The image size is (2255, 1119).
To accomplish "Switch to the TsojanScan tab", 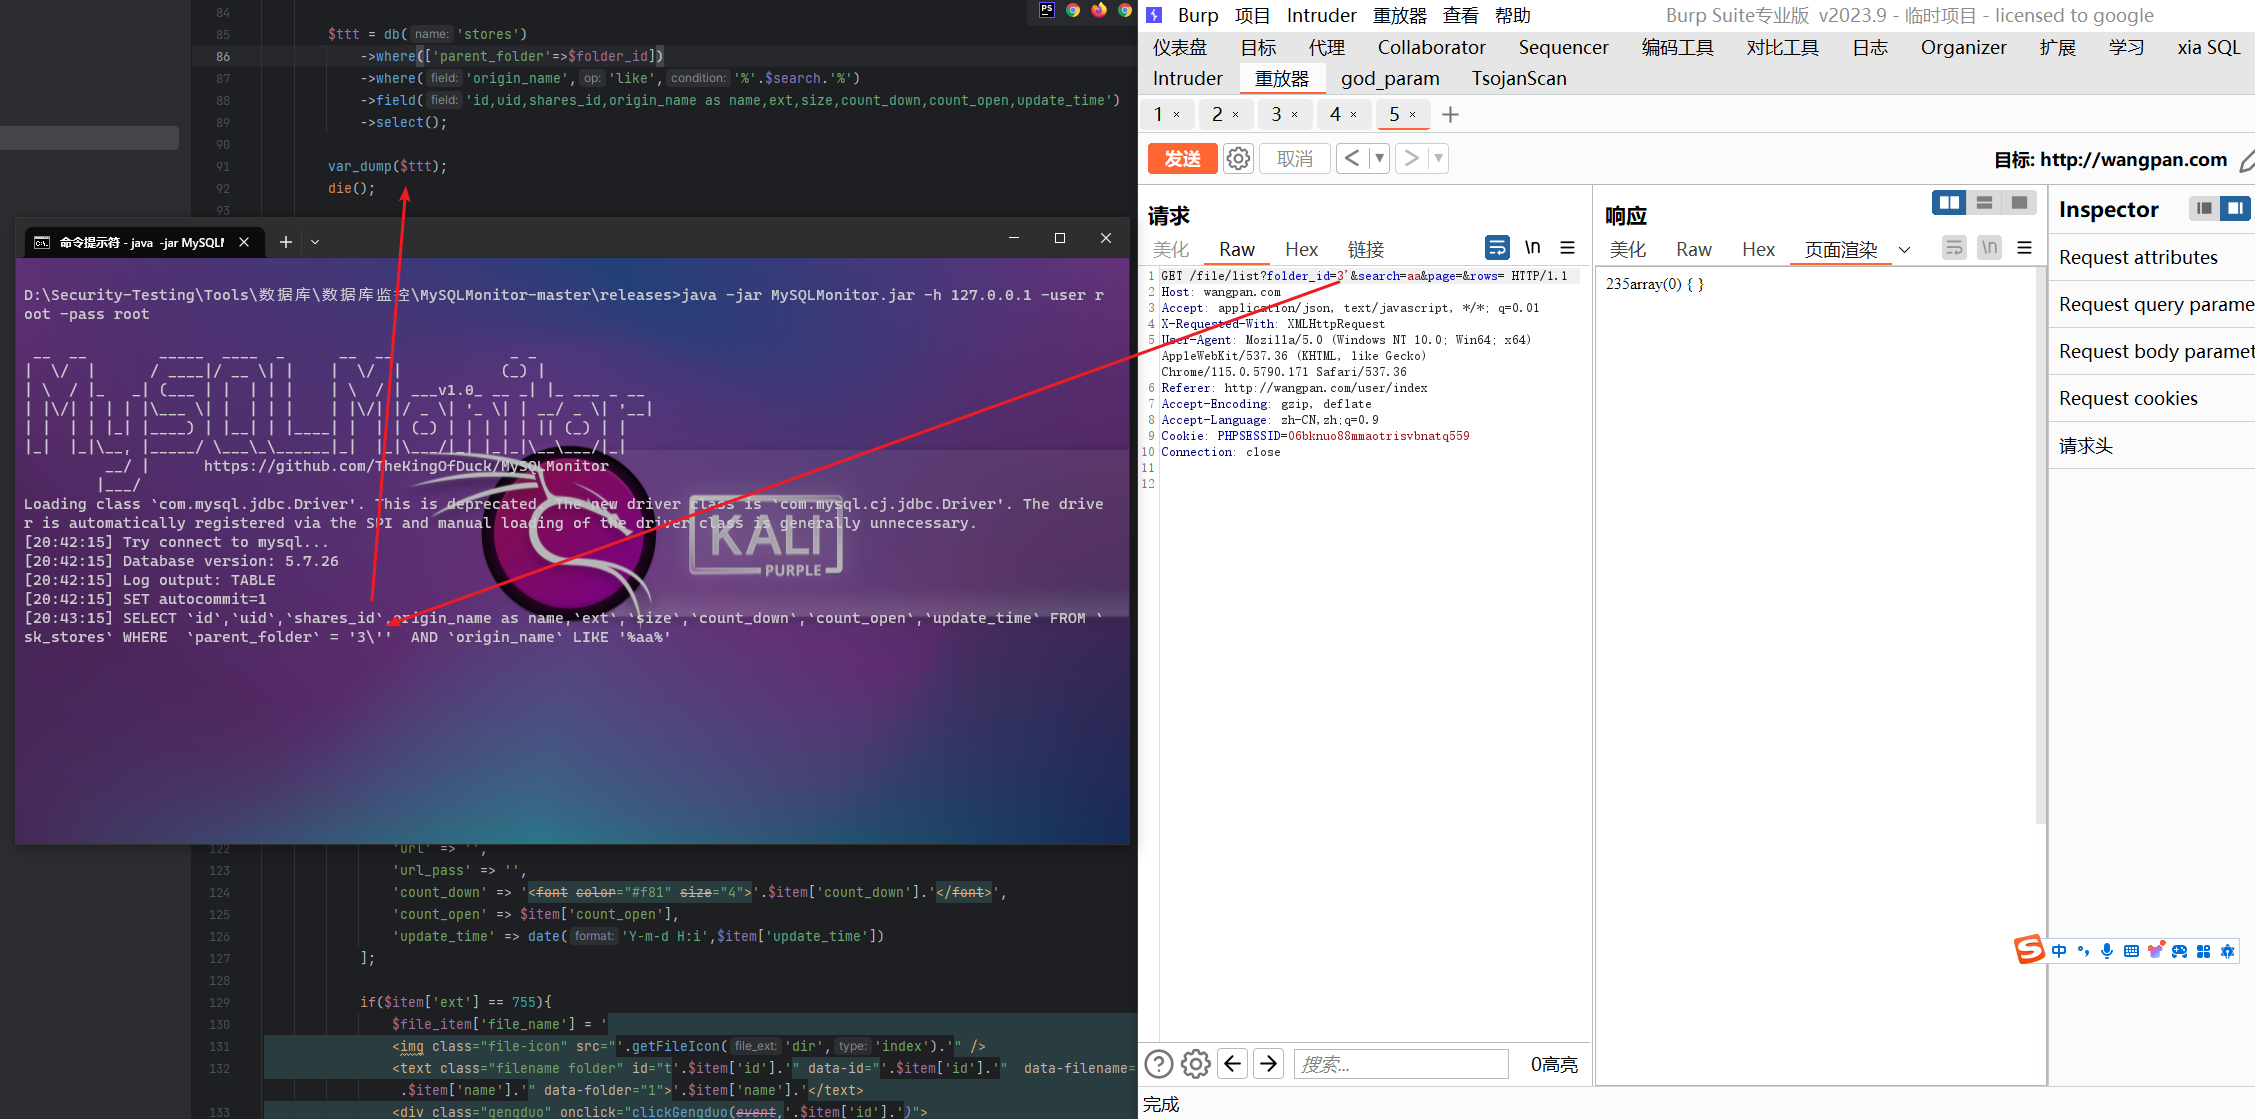I will click(1518, 78).
